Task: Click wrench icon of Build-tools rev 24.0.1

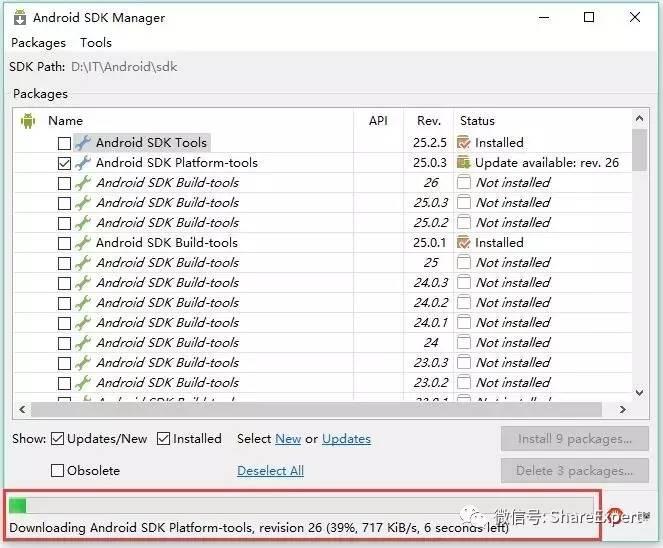Action: point(83,323)
